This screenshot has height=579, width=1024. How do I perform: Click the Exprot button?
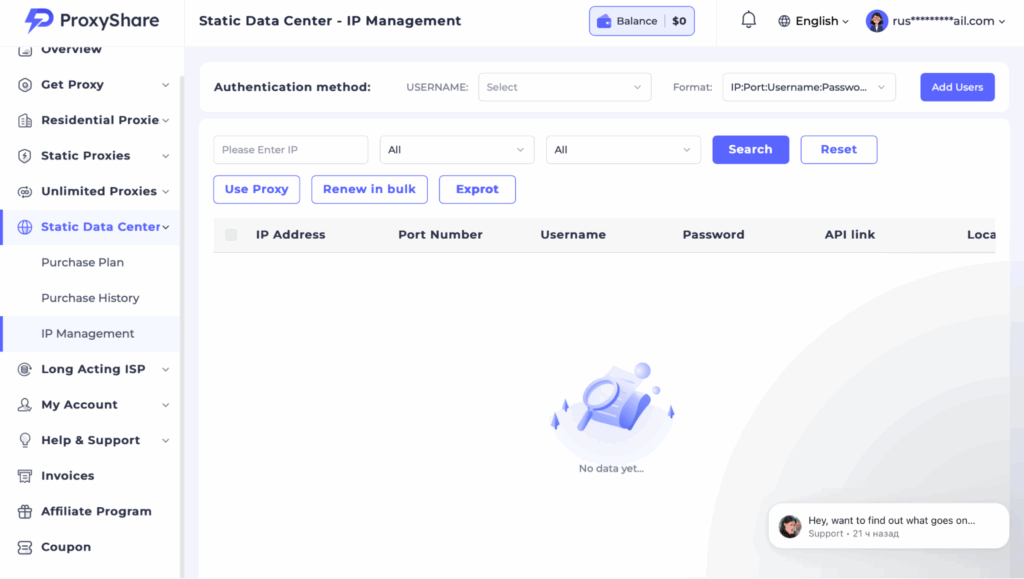tap(477, 189)
